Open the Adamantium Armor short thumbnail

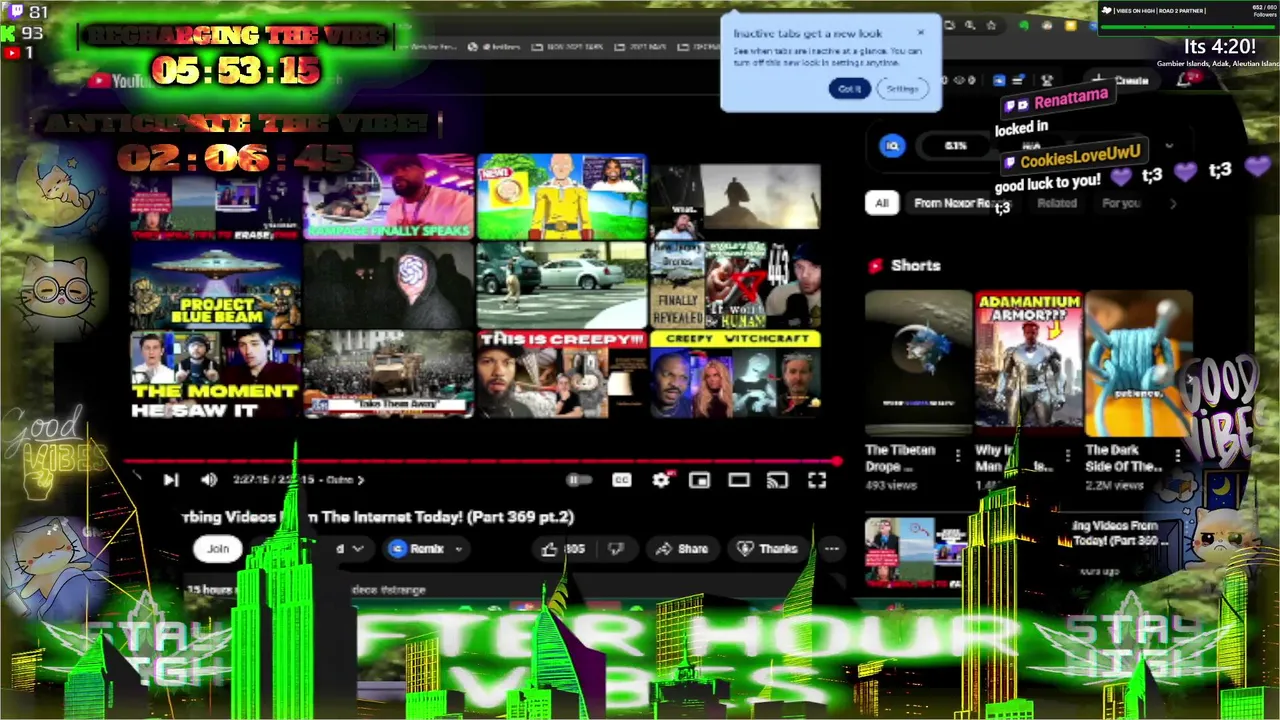point(1029,362)
